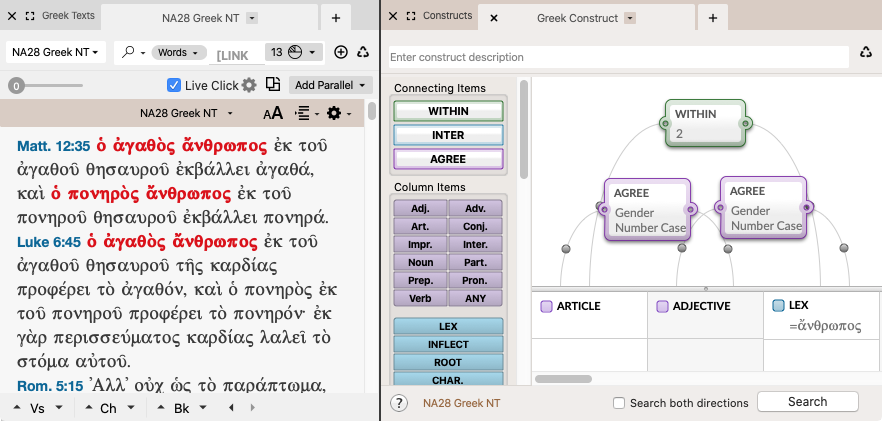The width and height of the screenshot is (882, 421).
Task: Click the recycle icon beside construct description
Action: tap(867, 53)
